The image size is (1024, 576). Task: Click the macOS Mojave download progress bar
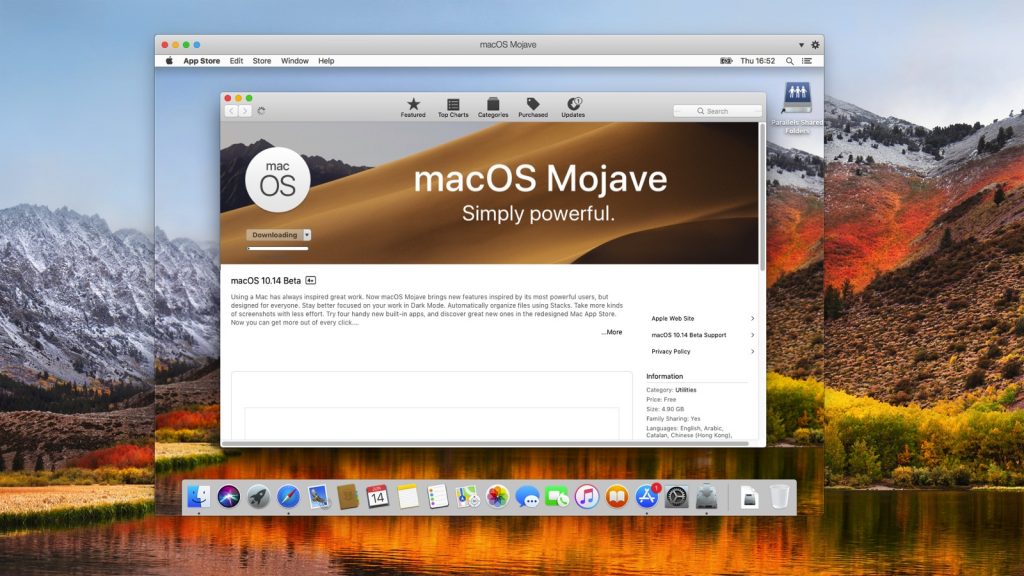[278, 249]
